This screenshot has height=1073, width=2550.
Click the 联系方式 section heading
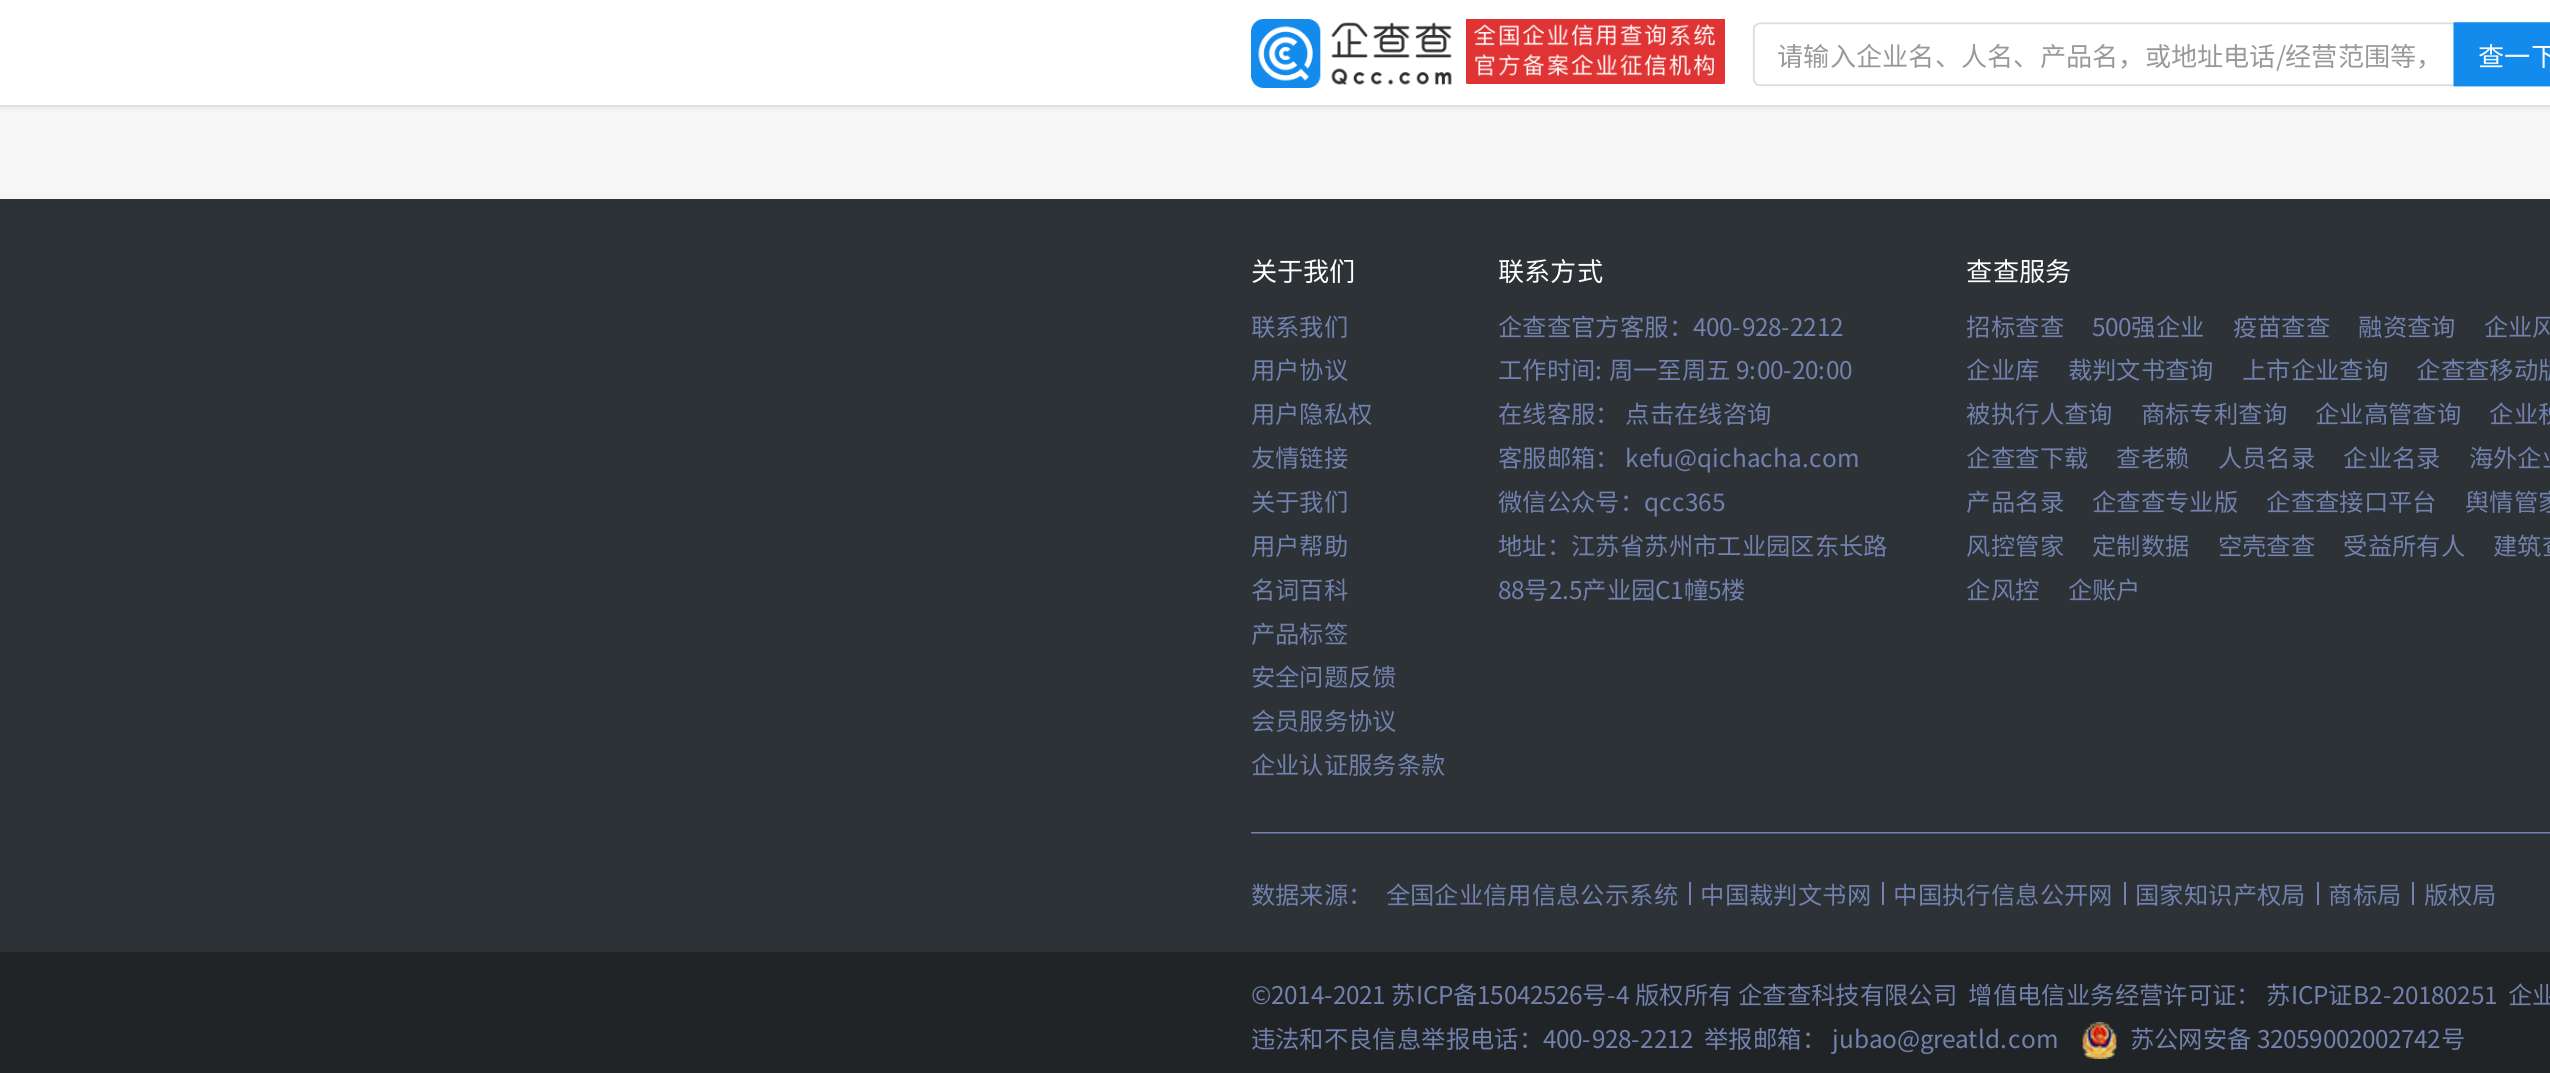tap(1550, 271)
